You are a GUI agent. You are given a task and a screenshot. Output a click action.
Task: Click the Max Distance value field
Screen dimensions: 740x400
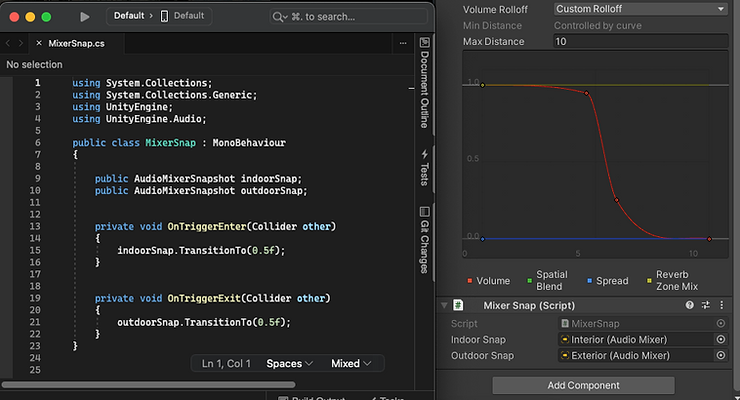coord(640,42)
